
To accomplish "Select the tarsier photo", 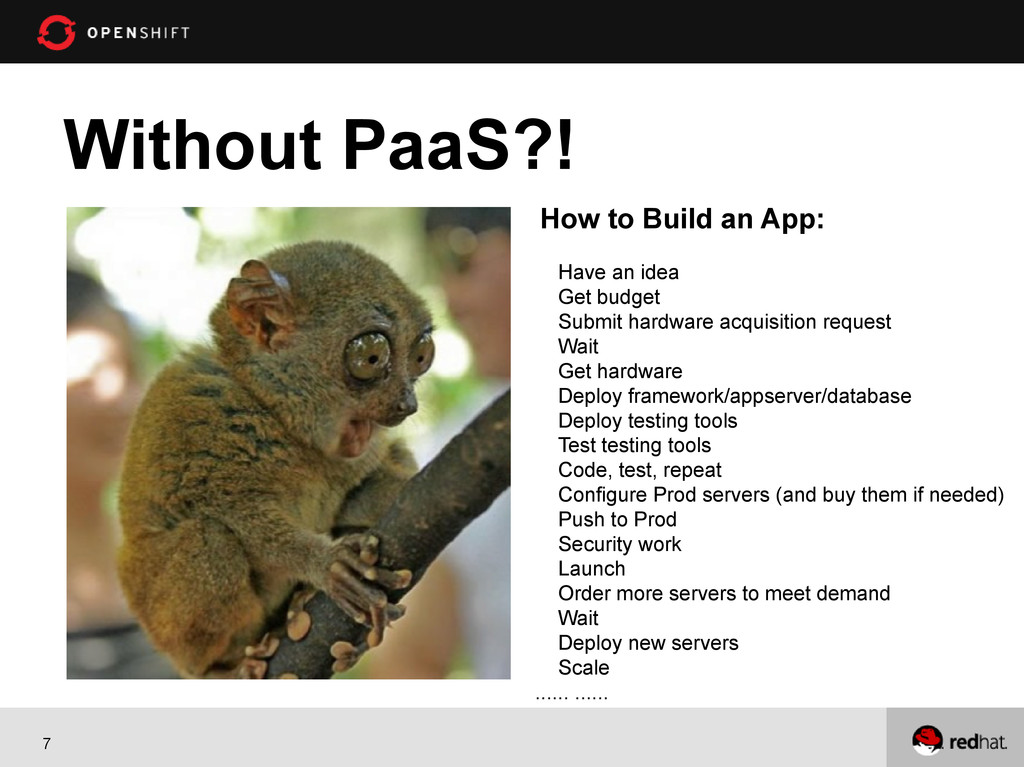I will (x=289, y=443).
